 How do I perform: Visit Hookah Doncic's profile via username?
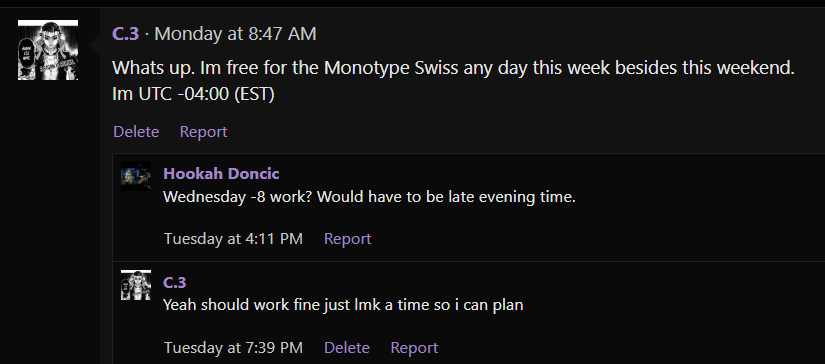click(x=221, y=174)
